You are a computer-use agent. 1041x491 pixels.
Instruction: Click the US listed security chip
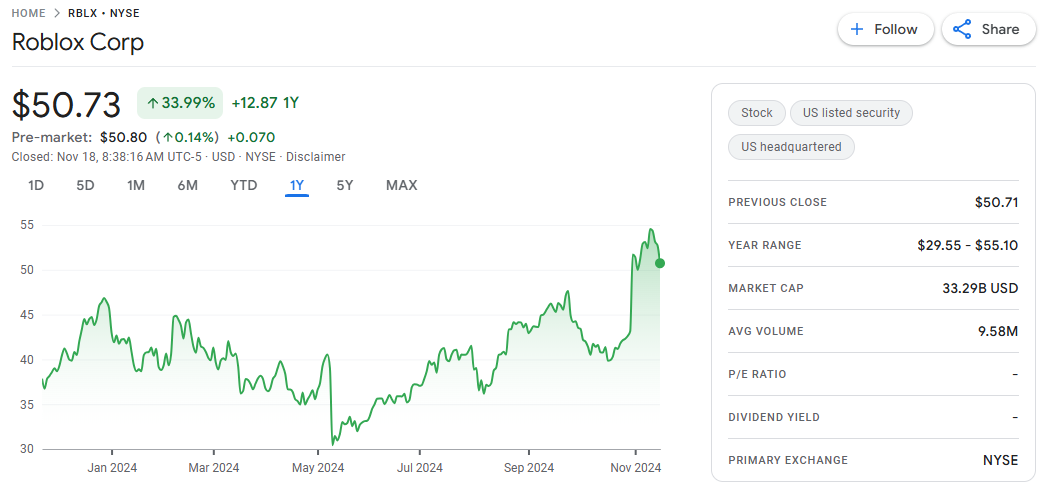[851, 113]
